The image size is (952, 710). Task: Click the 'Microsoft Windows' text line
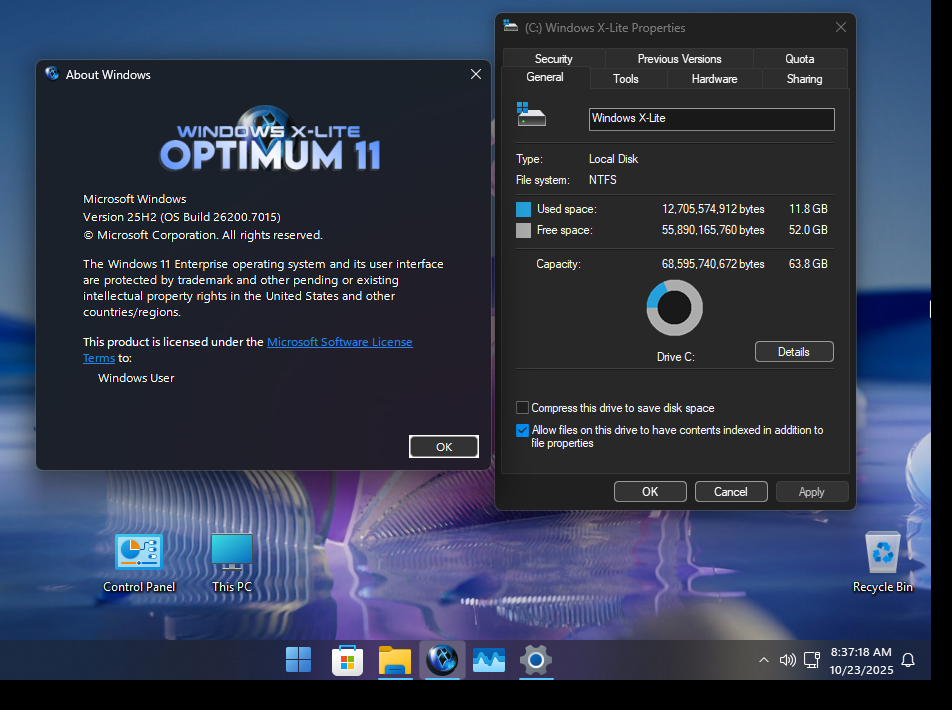tap(135, 199)
